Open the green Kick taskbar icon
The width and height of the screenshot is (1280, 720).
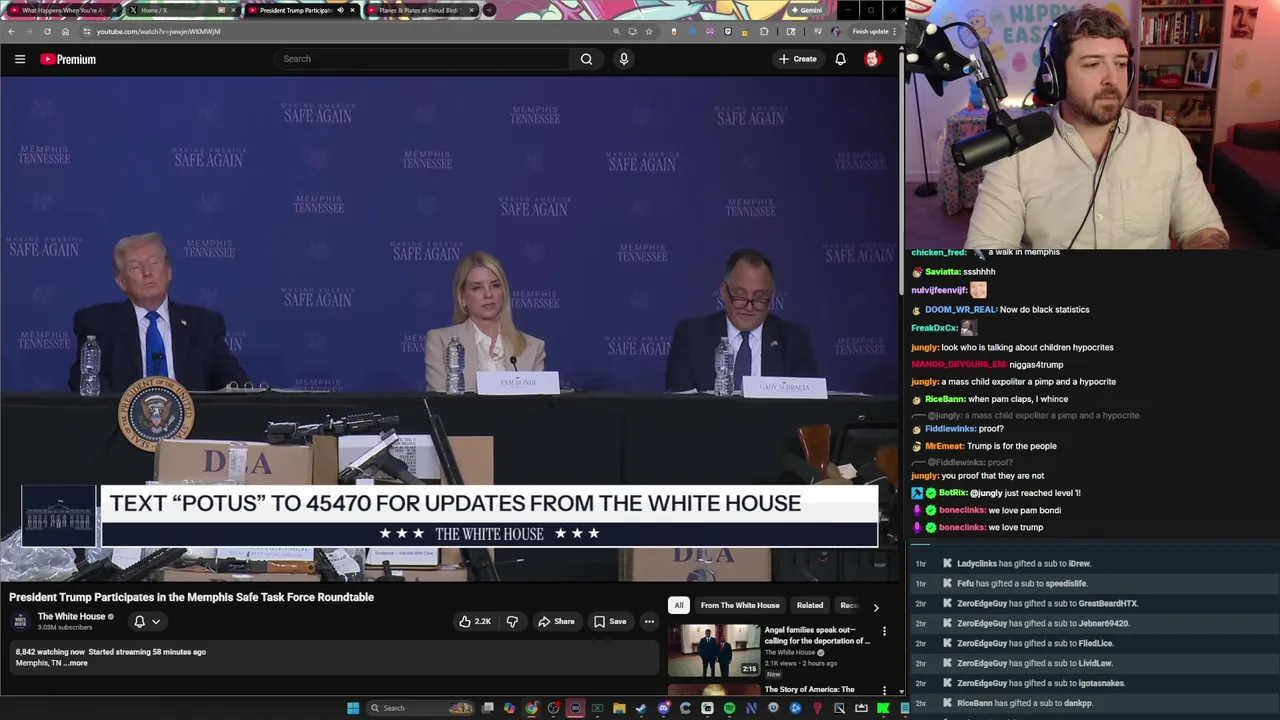pos(883,708)
